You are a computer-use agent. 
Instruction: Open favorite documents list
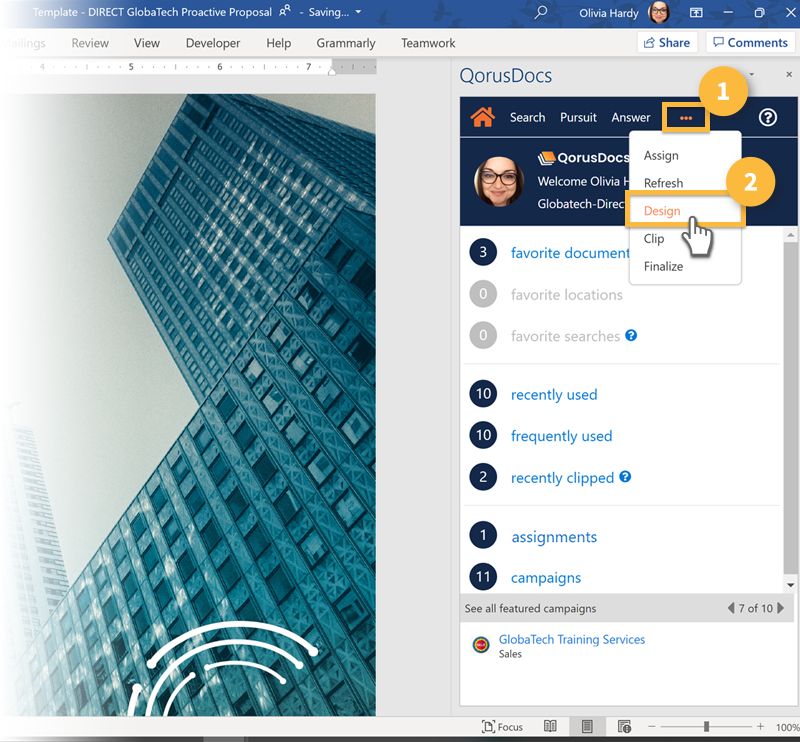coord(570,253)
